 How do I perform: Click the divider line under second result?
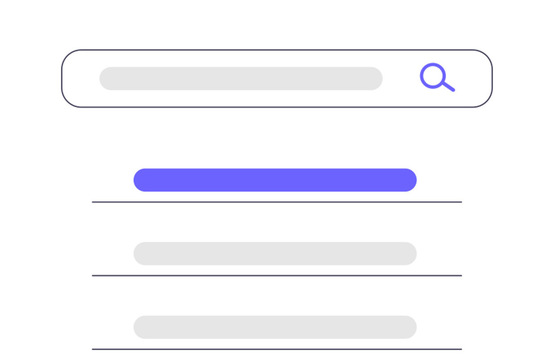coord(277,276)
